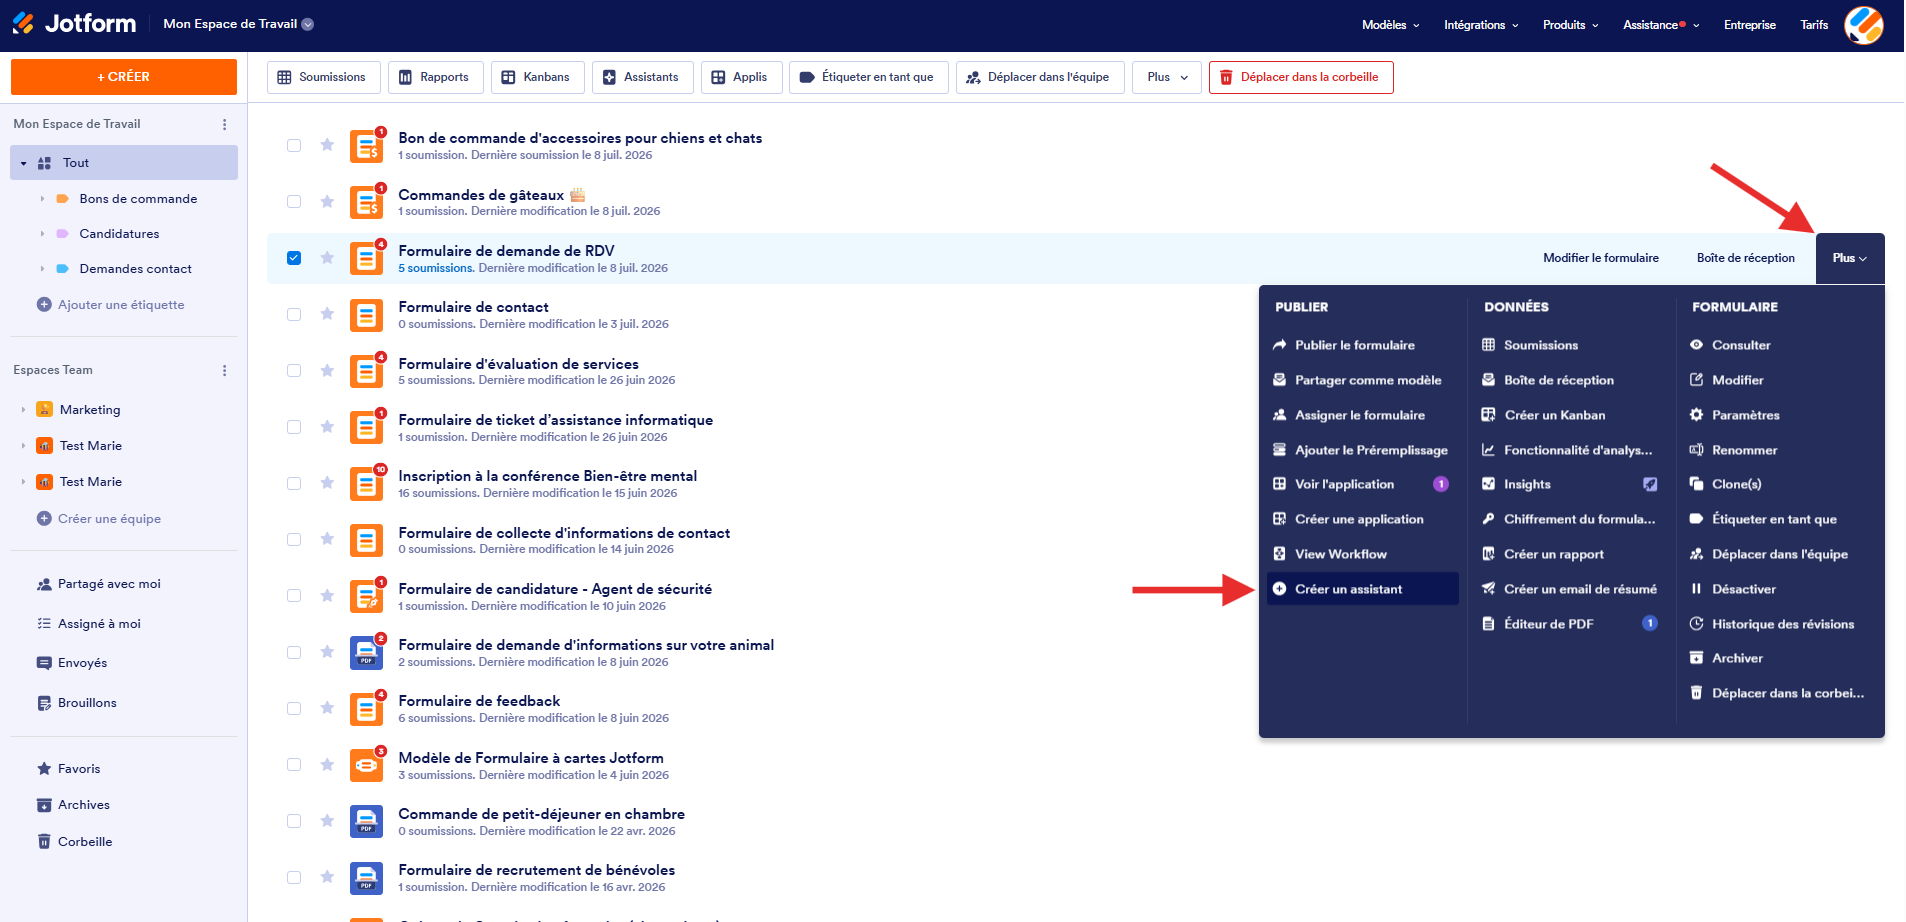Expand the Modèles menu
Screen dimensions: 1906x922
click(x=1390, y=25)
